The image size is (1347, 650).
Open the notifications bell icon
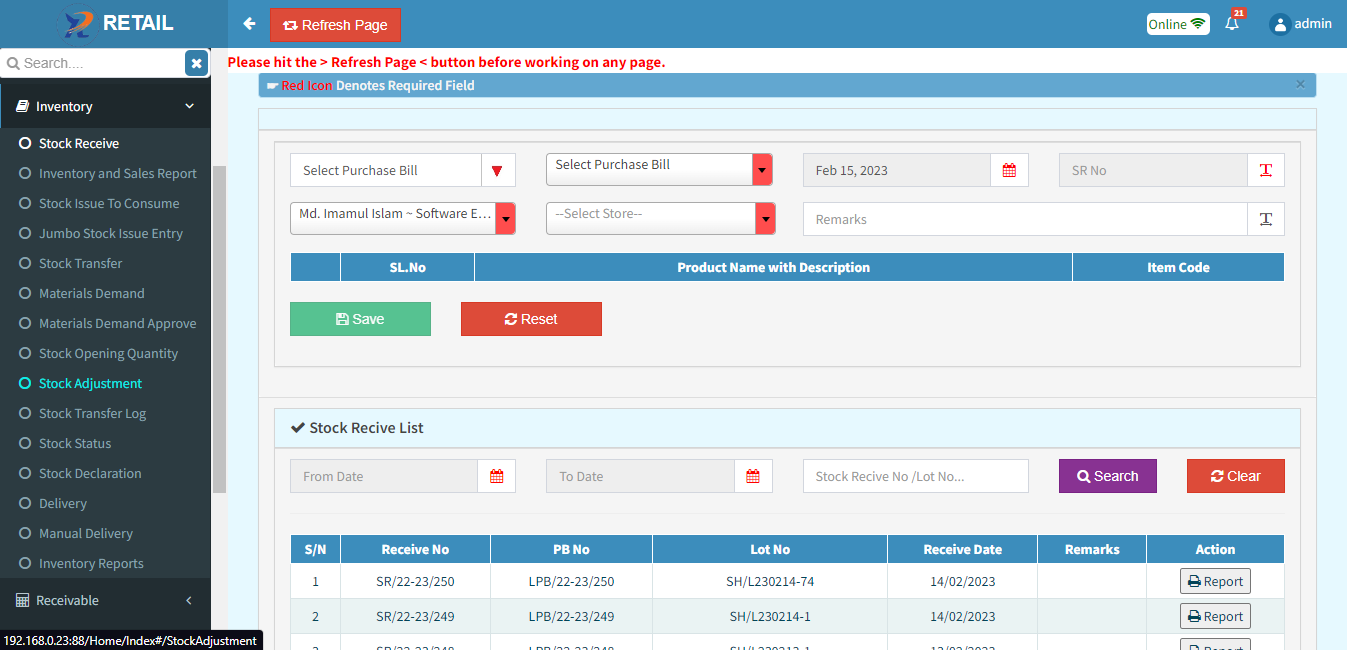pyautogui.click(x=1232, y=24)
